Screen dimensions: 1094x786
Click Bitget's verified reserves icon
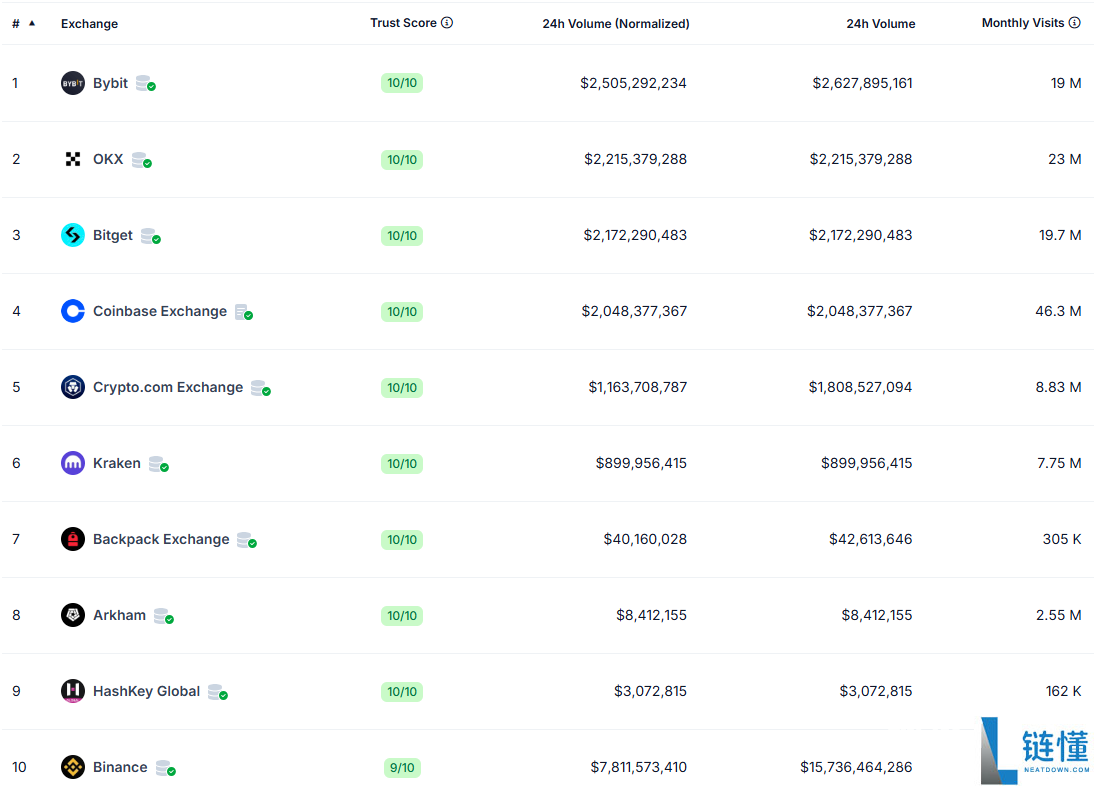click(x=151, y=236)
